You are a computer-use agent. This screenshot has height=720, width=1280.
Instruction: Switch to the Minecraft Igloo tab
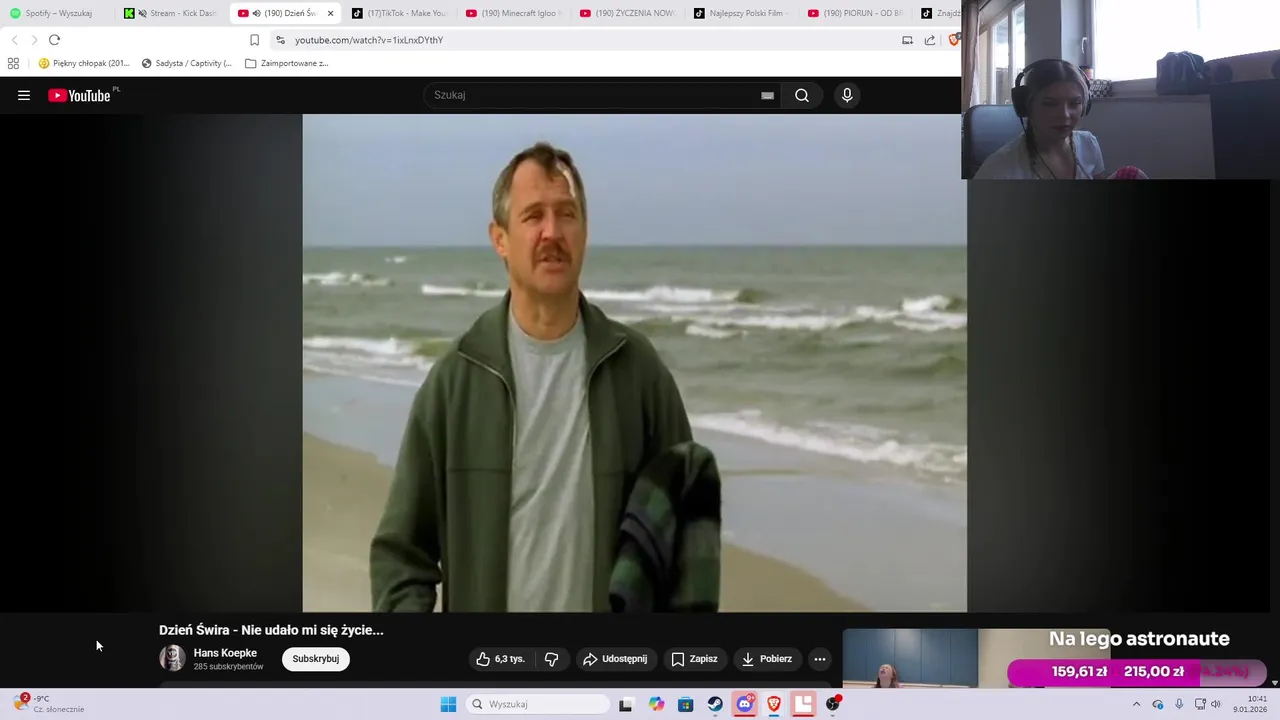pos(514,13)
